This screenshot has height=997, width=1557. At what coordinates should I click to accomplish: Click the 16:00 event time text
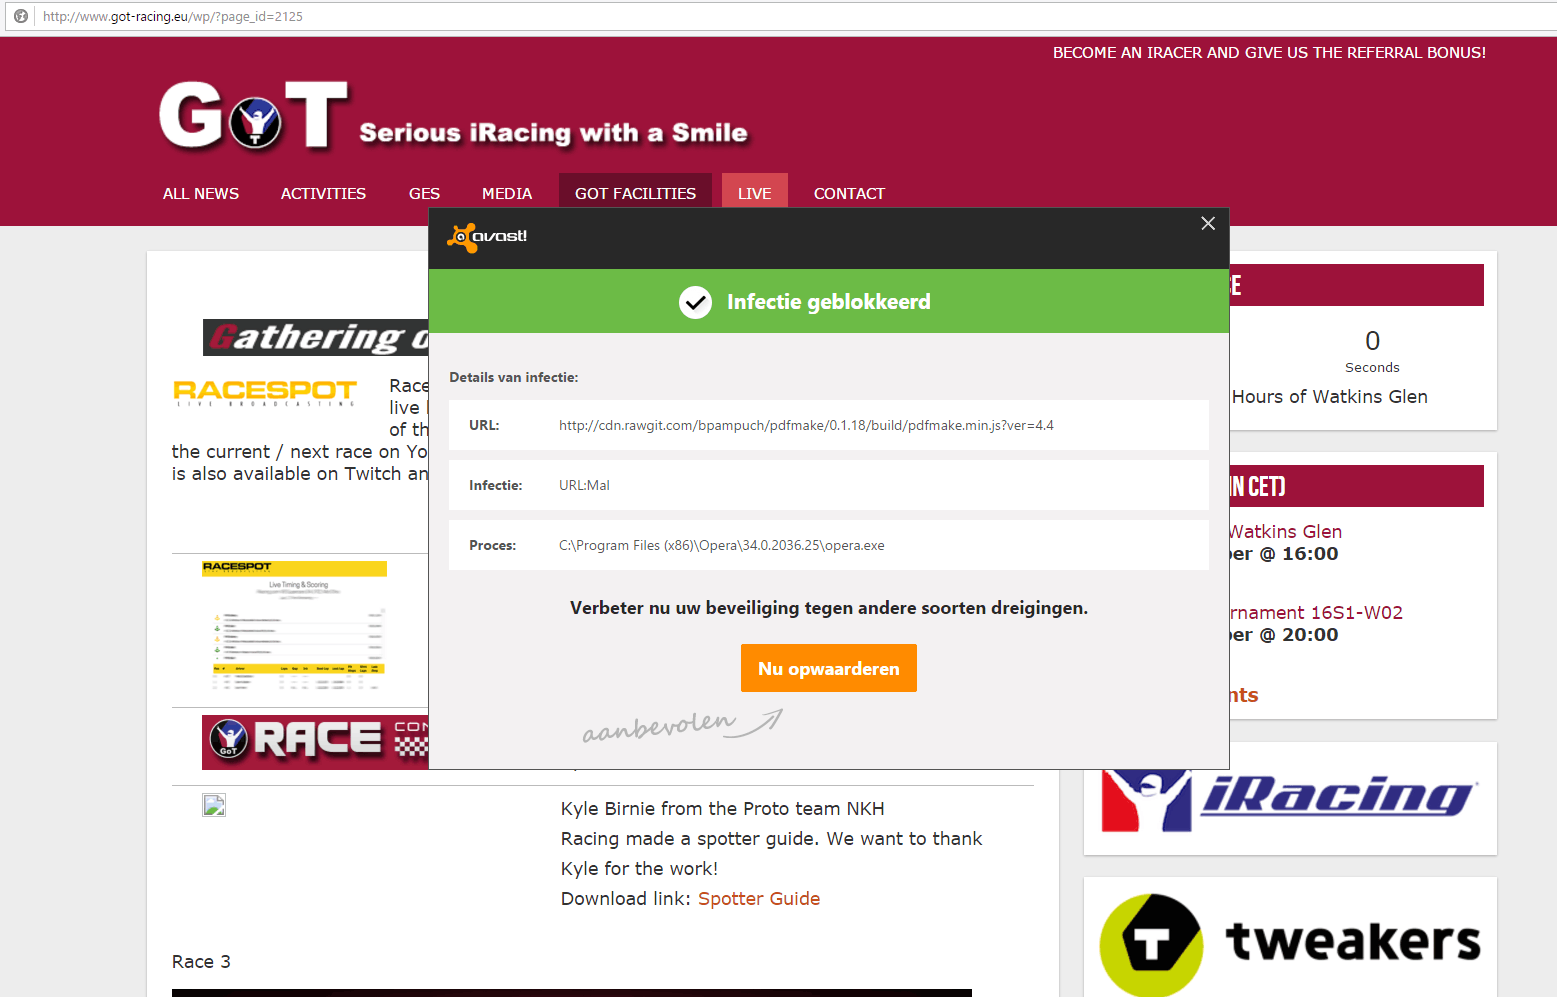pos(1310,554)
